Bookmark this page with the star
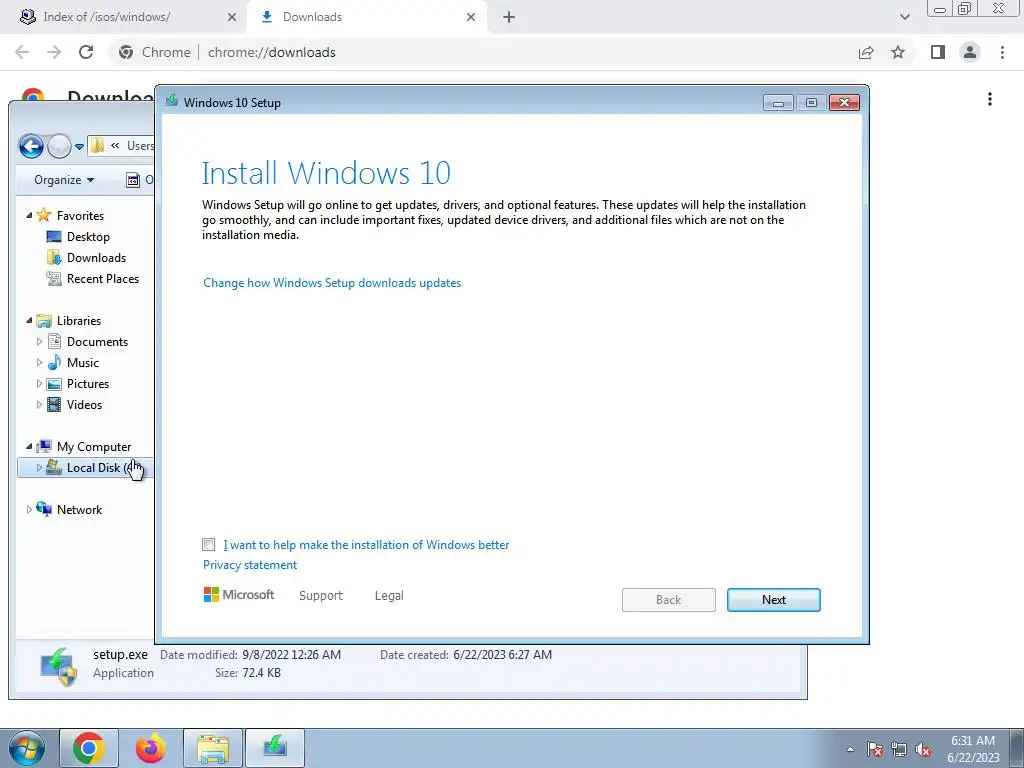The width and height of the screenshot is (1024, 768). coord(898,52)
